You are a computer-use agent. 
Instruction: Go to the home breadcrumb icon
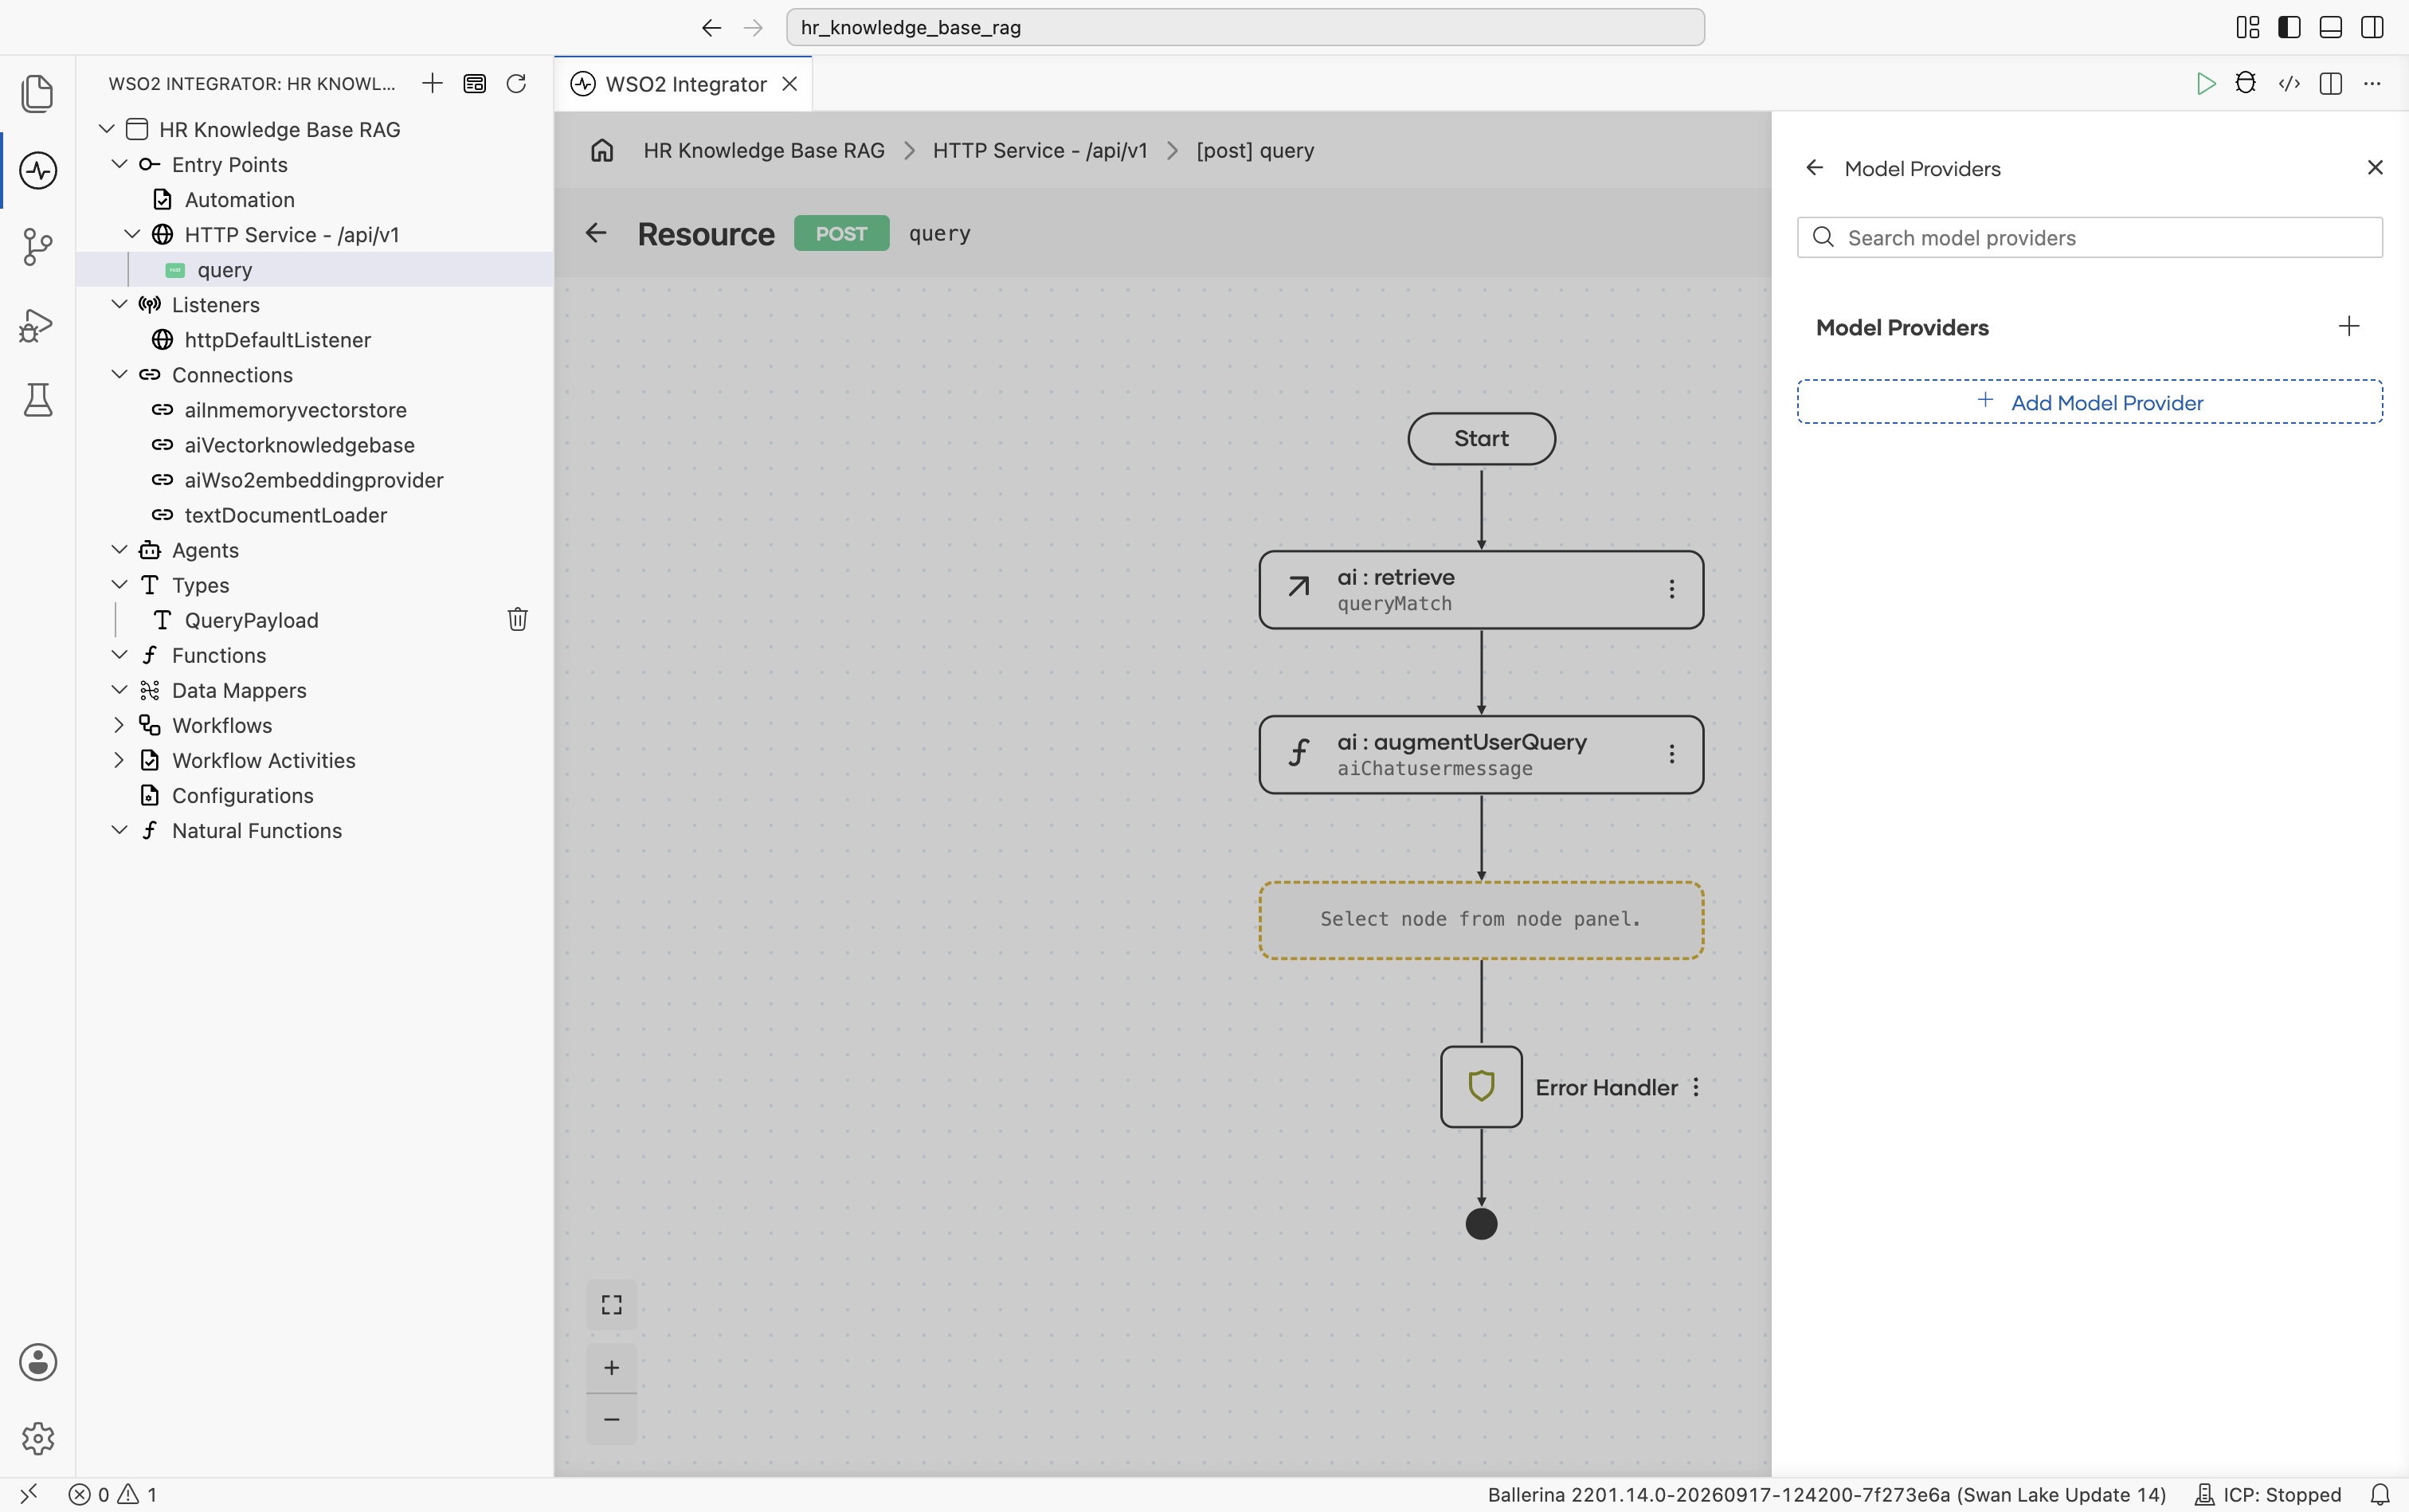pyautogui.click(x=602, y=150)
